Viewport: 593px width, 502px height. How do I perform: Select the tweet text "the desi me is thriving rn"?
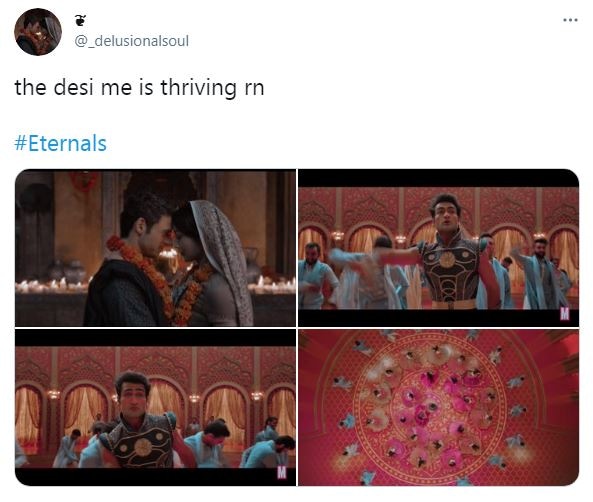pos(139,88)
